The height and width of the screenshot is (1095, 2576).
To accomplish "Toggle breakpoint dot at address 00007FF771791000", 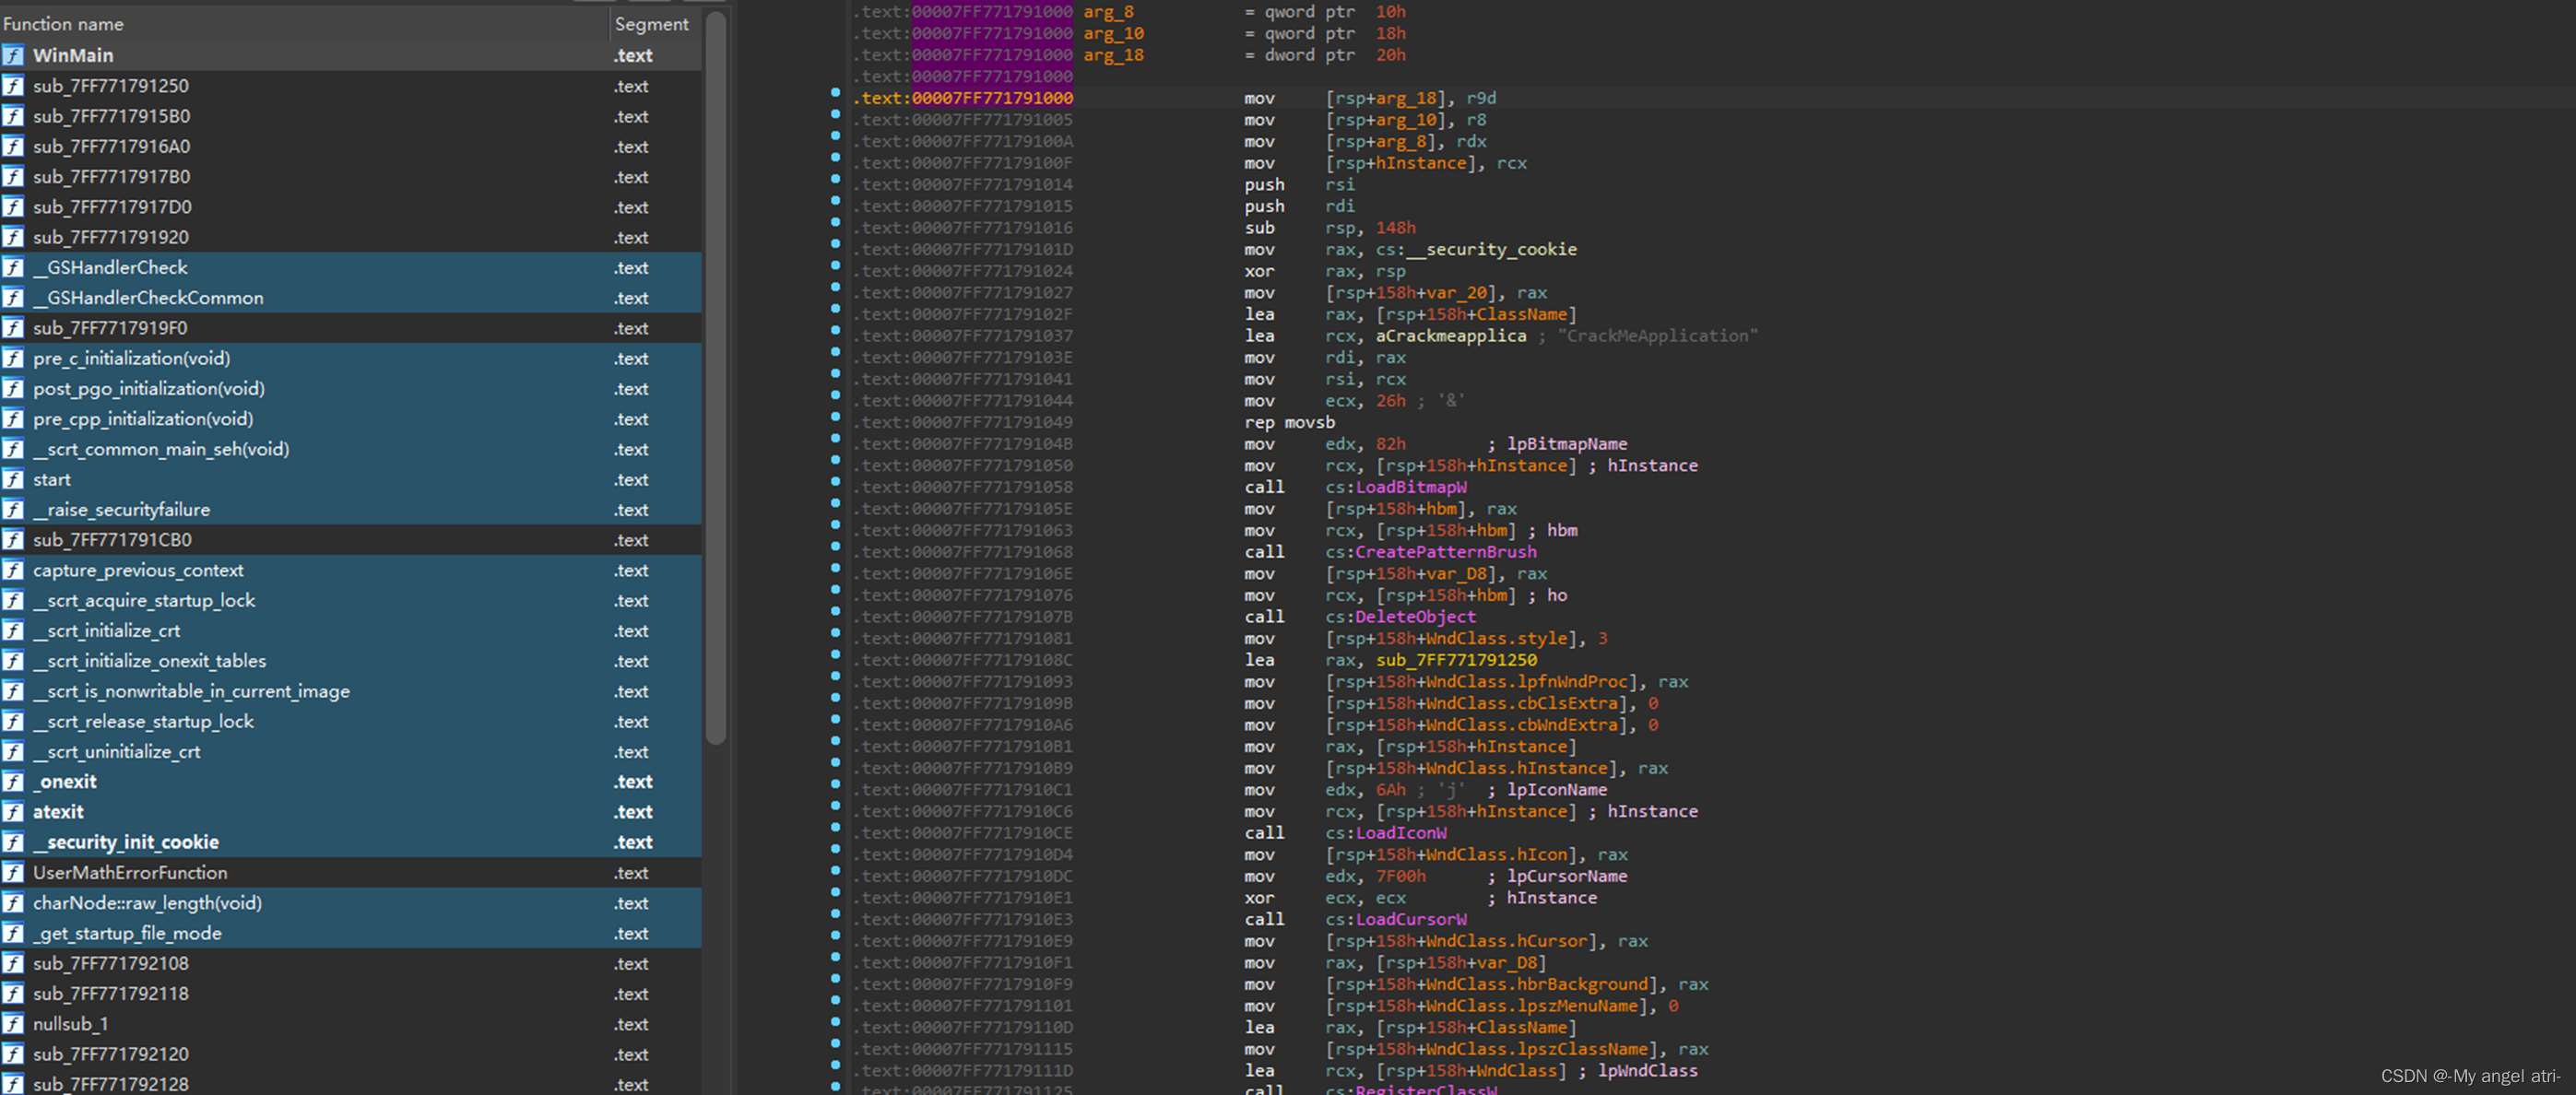I will tap(836, 93).
